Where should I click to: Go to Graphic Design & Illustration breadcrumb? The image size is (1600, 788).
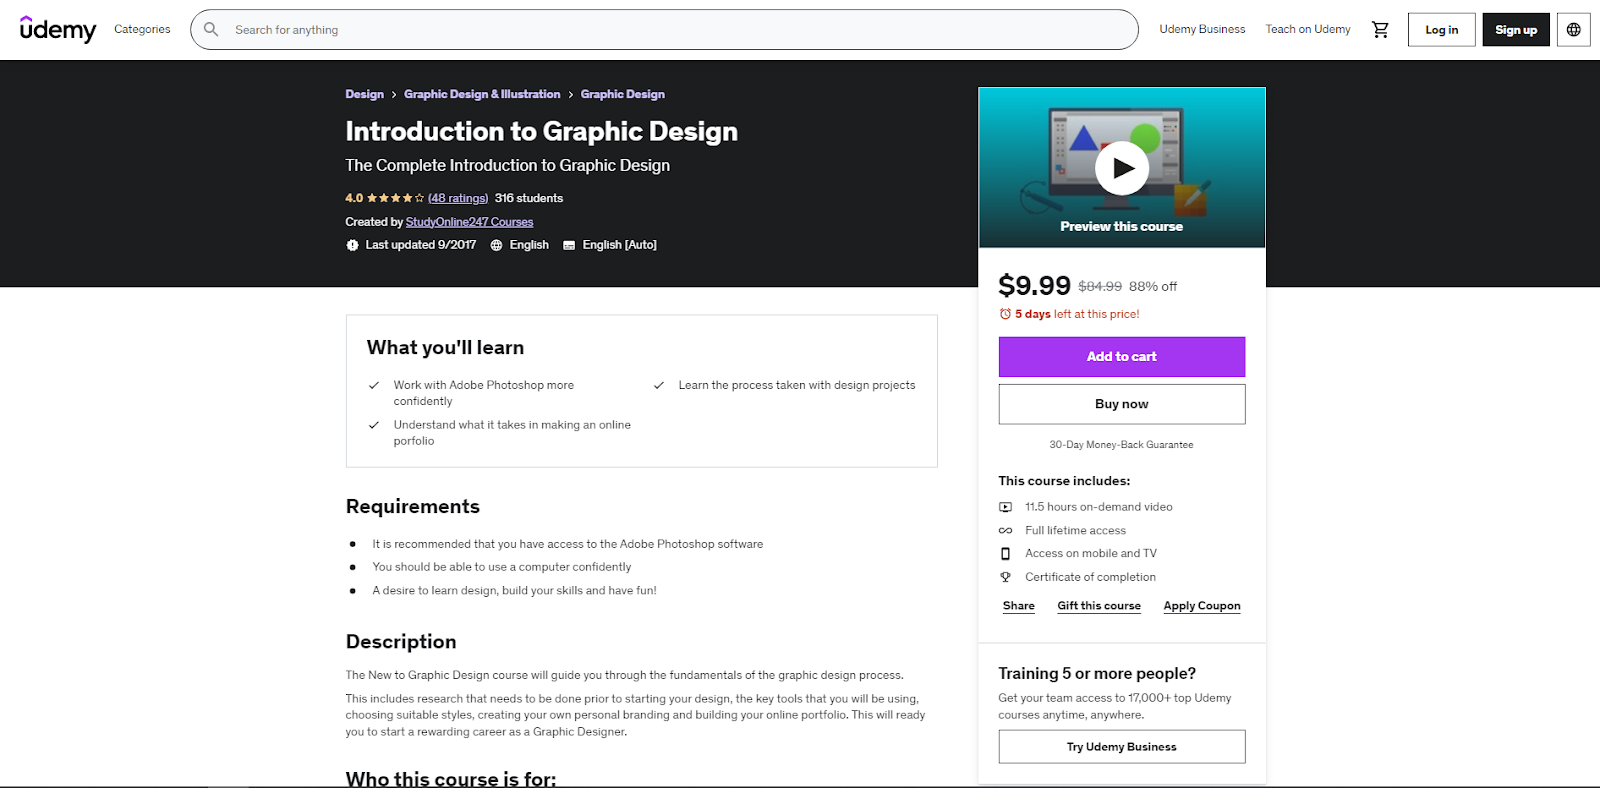(482, 94)
